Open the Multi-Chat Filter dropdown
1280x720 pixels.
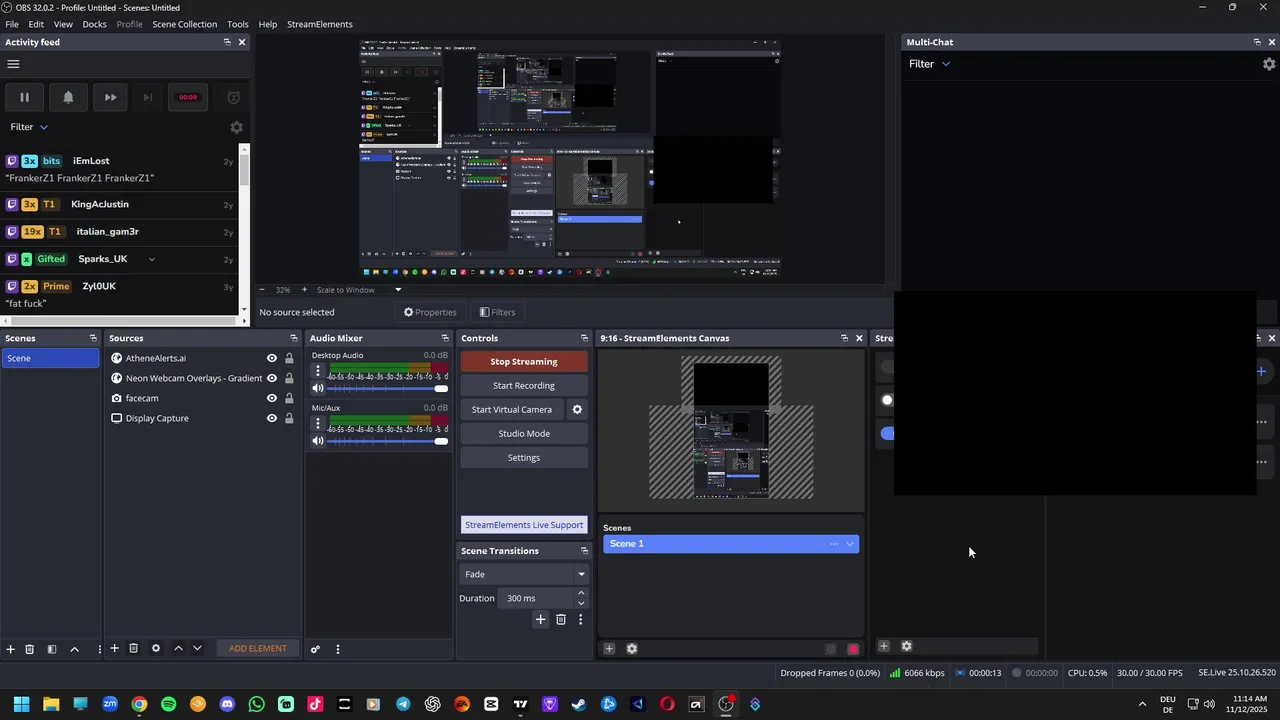click(929, 64)
